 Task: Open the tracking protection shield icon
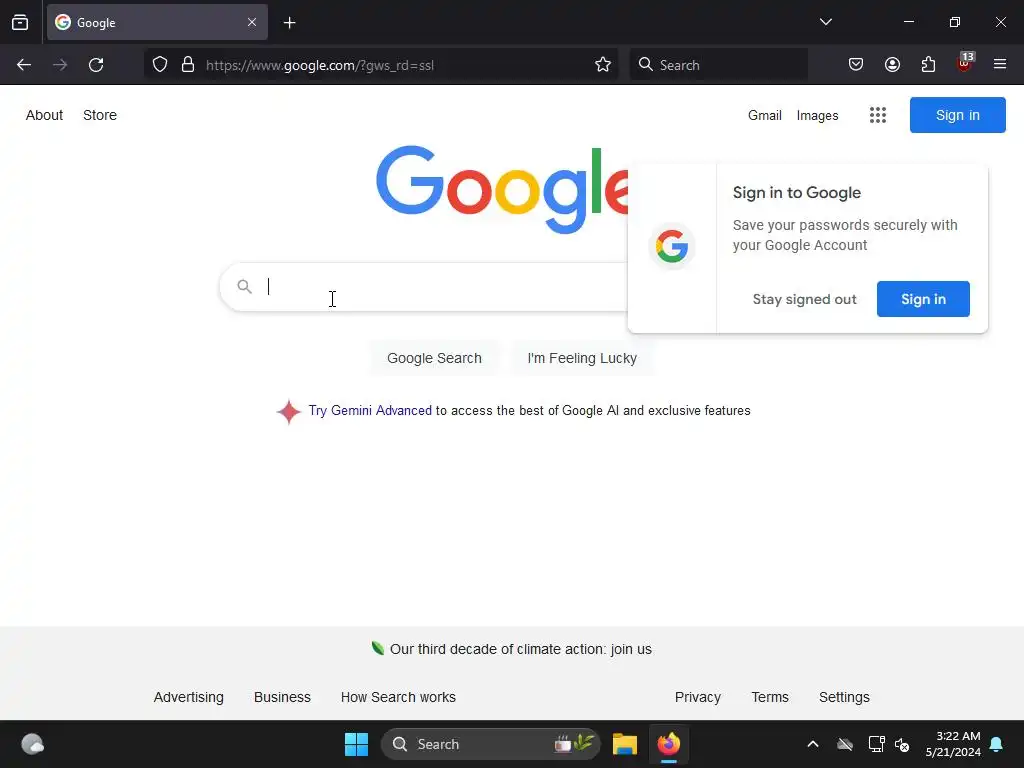pos(160,65)
